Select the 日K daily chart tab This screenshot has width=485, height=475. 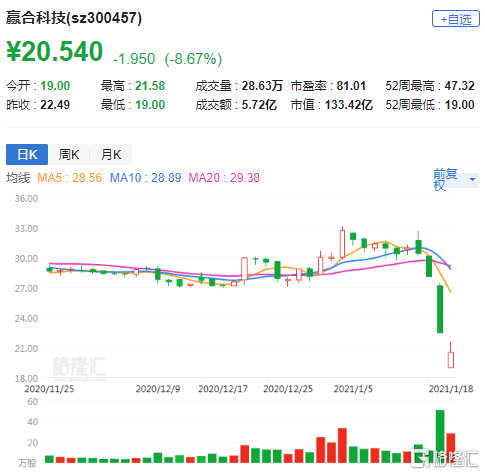[27, 154]
